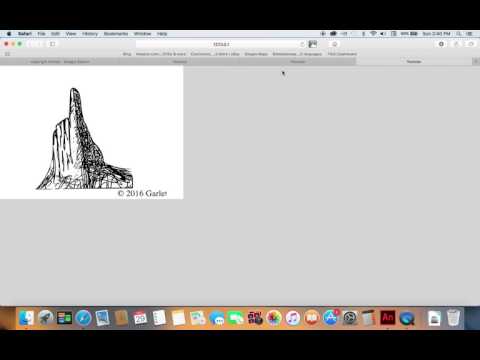Open App Store icon in dock
This screenshot has width=480, height=360.
click(331, 318)
